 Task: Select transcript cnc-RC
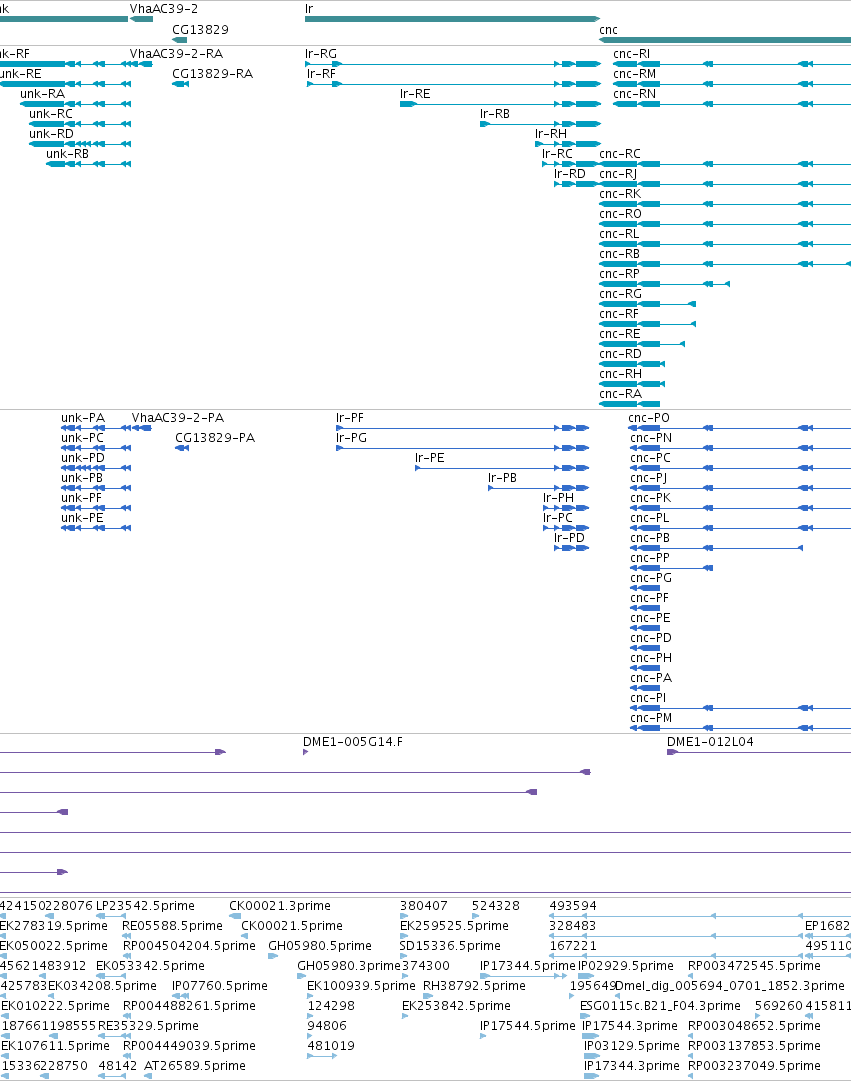coord(620,154)
